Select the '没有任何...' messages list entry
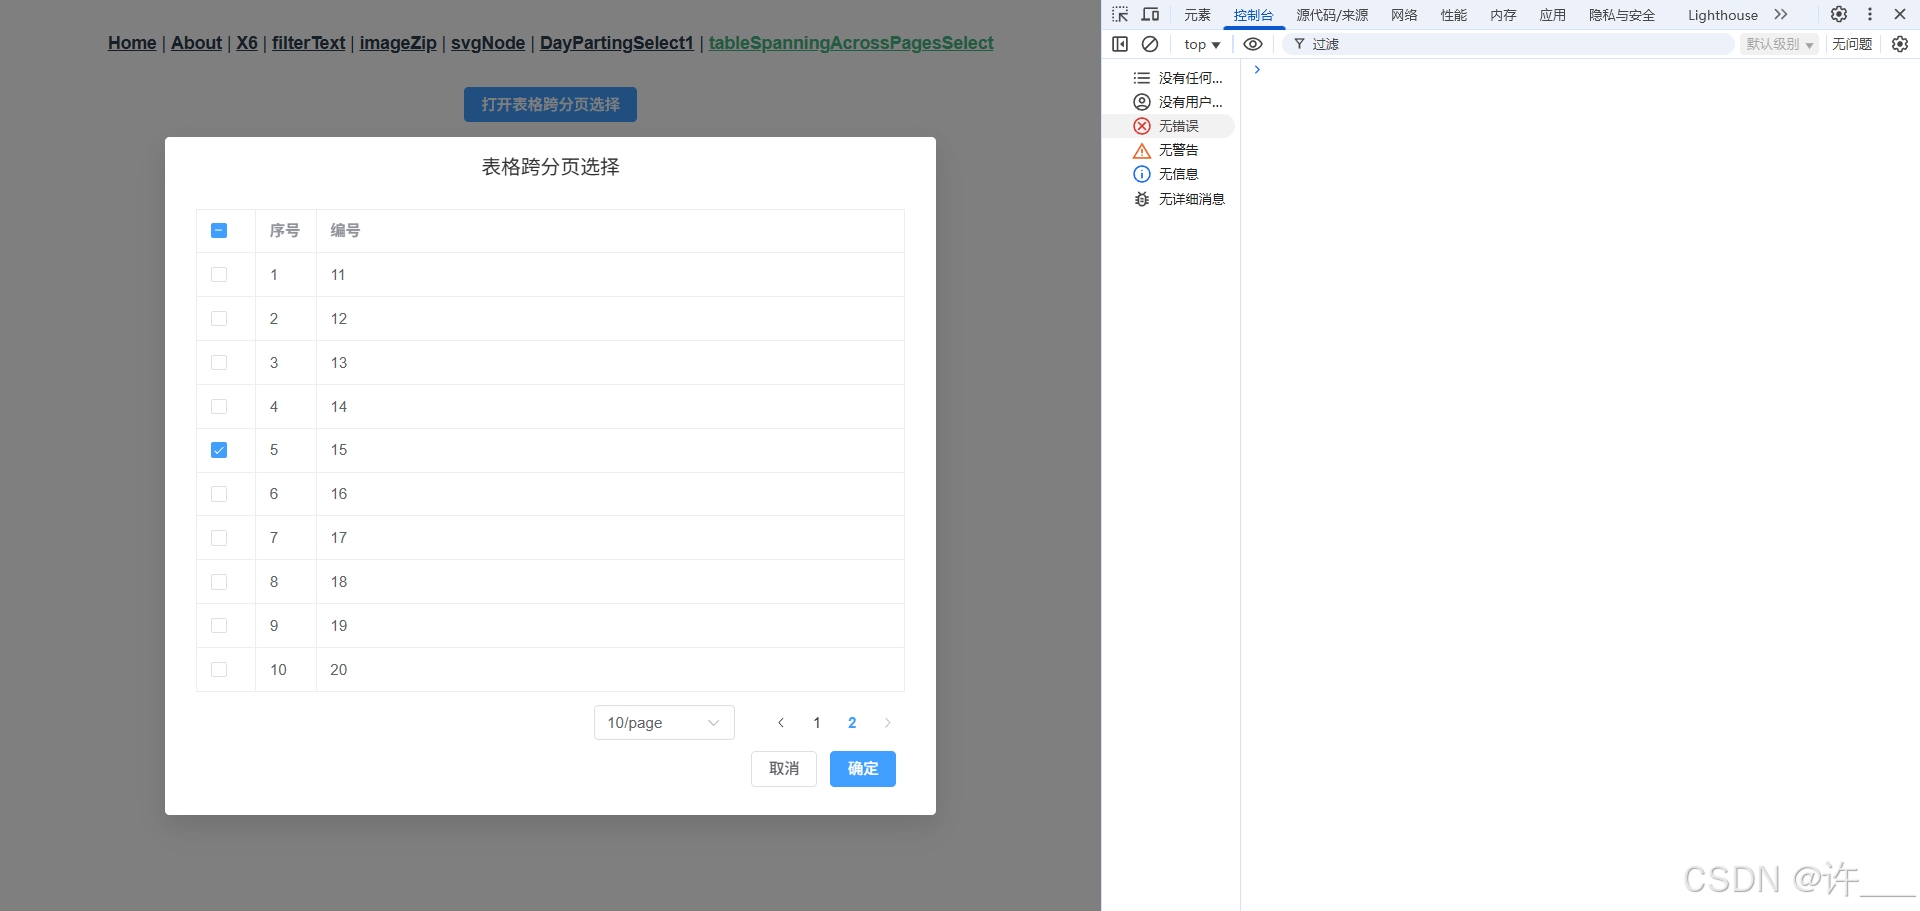The width and height of the screenshot is (1920, 911). 1168,78
